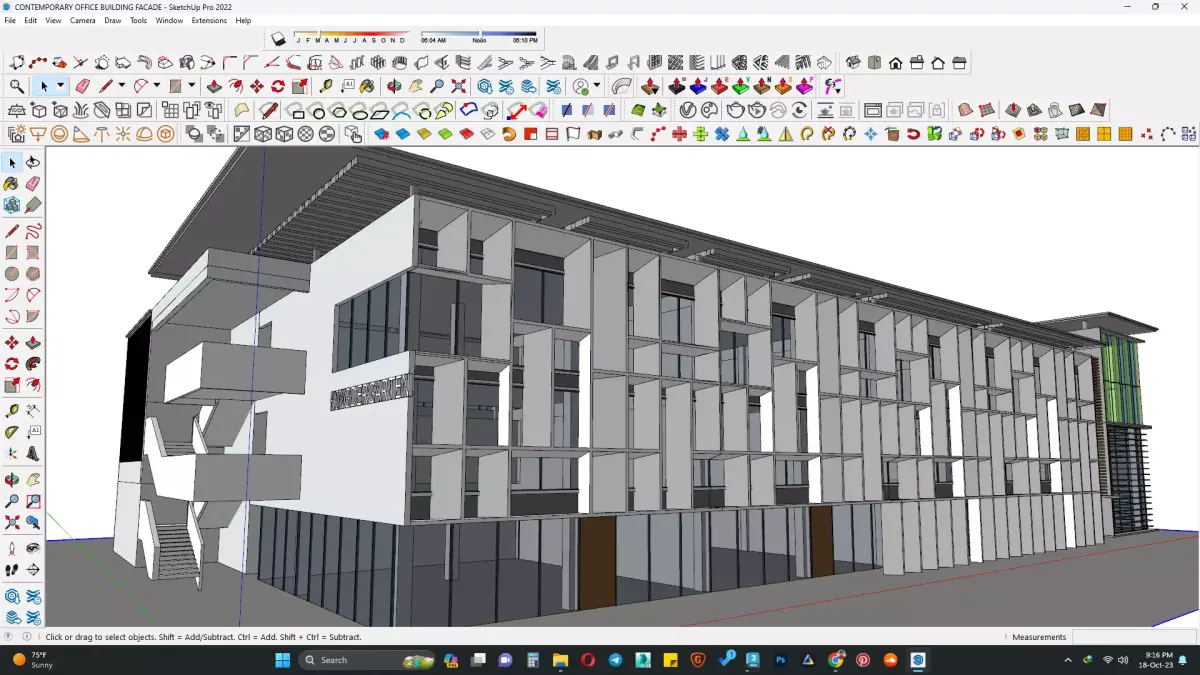Choose the Protractor tool
This screenshot has height=675, width=1200.
point(12,432)
